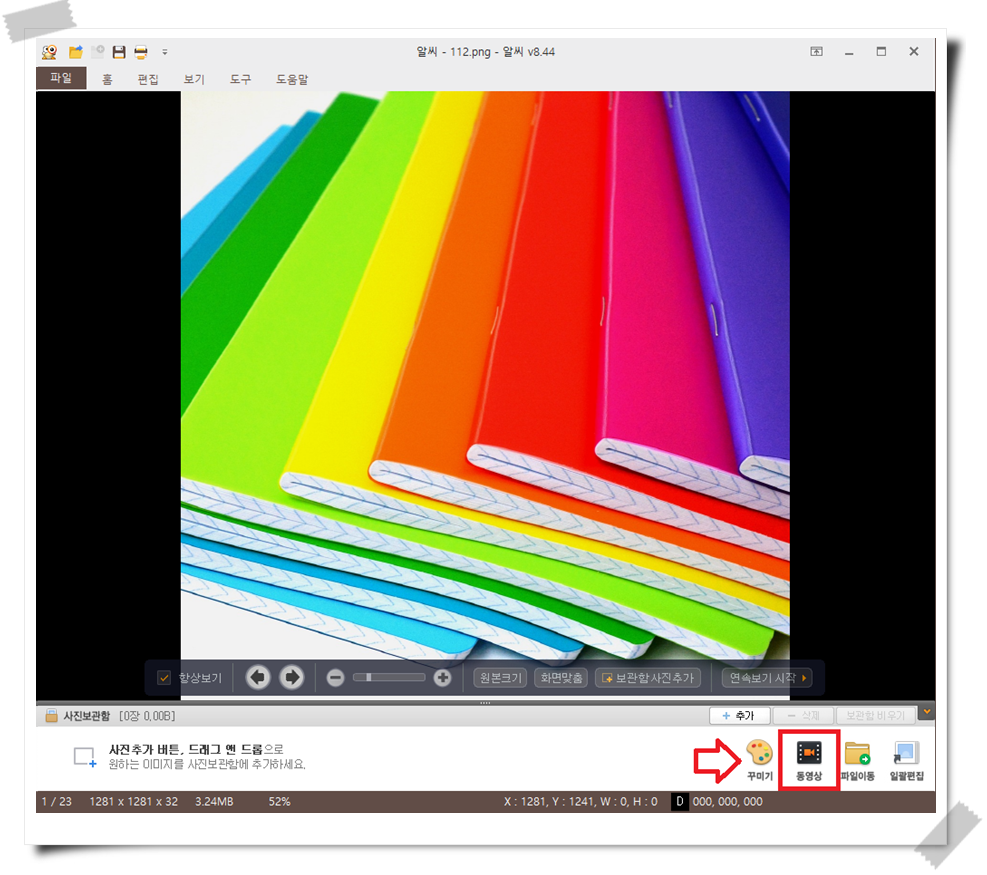
Task: Save the image with the floppy disk icon
Action: 119,52
